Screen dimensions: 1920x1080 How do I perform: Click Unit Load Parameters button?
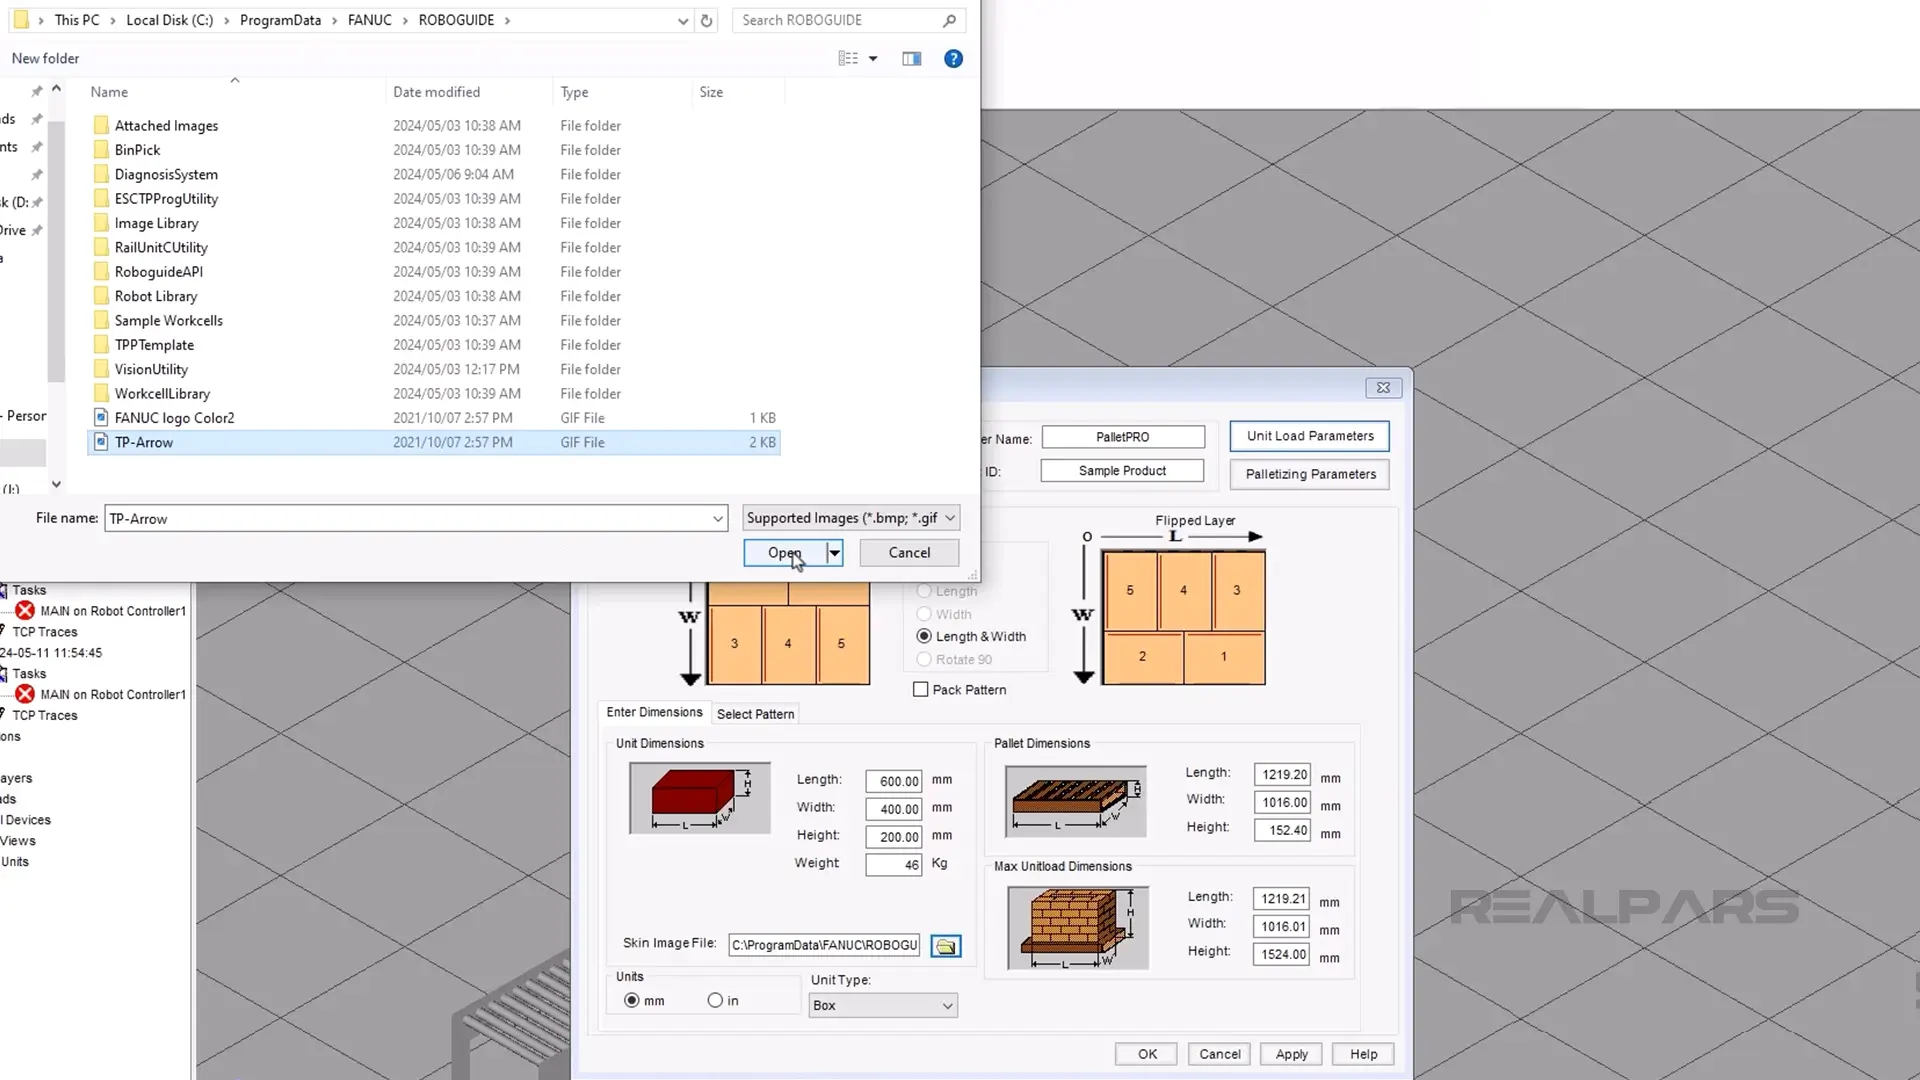(1310, 436)
